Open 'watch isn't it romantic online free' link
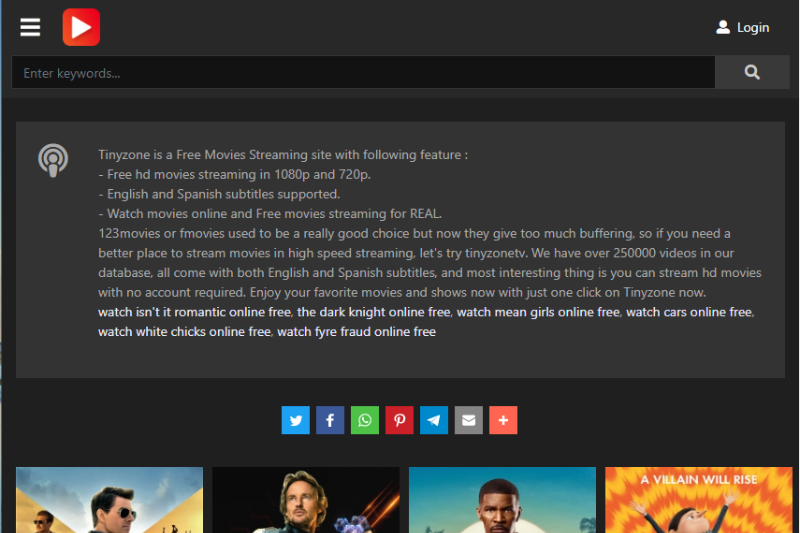 [x=194, y=312]
